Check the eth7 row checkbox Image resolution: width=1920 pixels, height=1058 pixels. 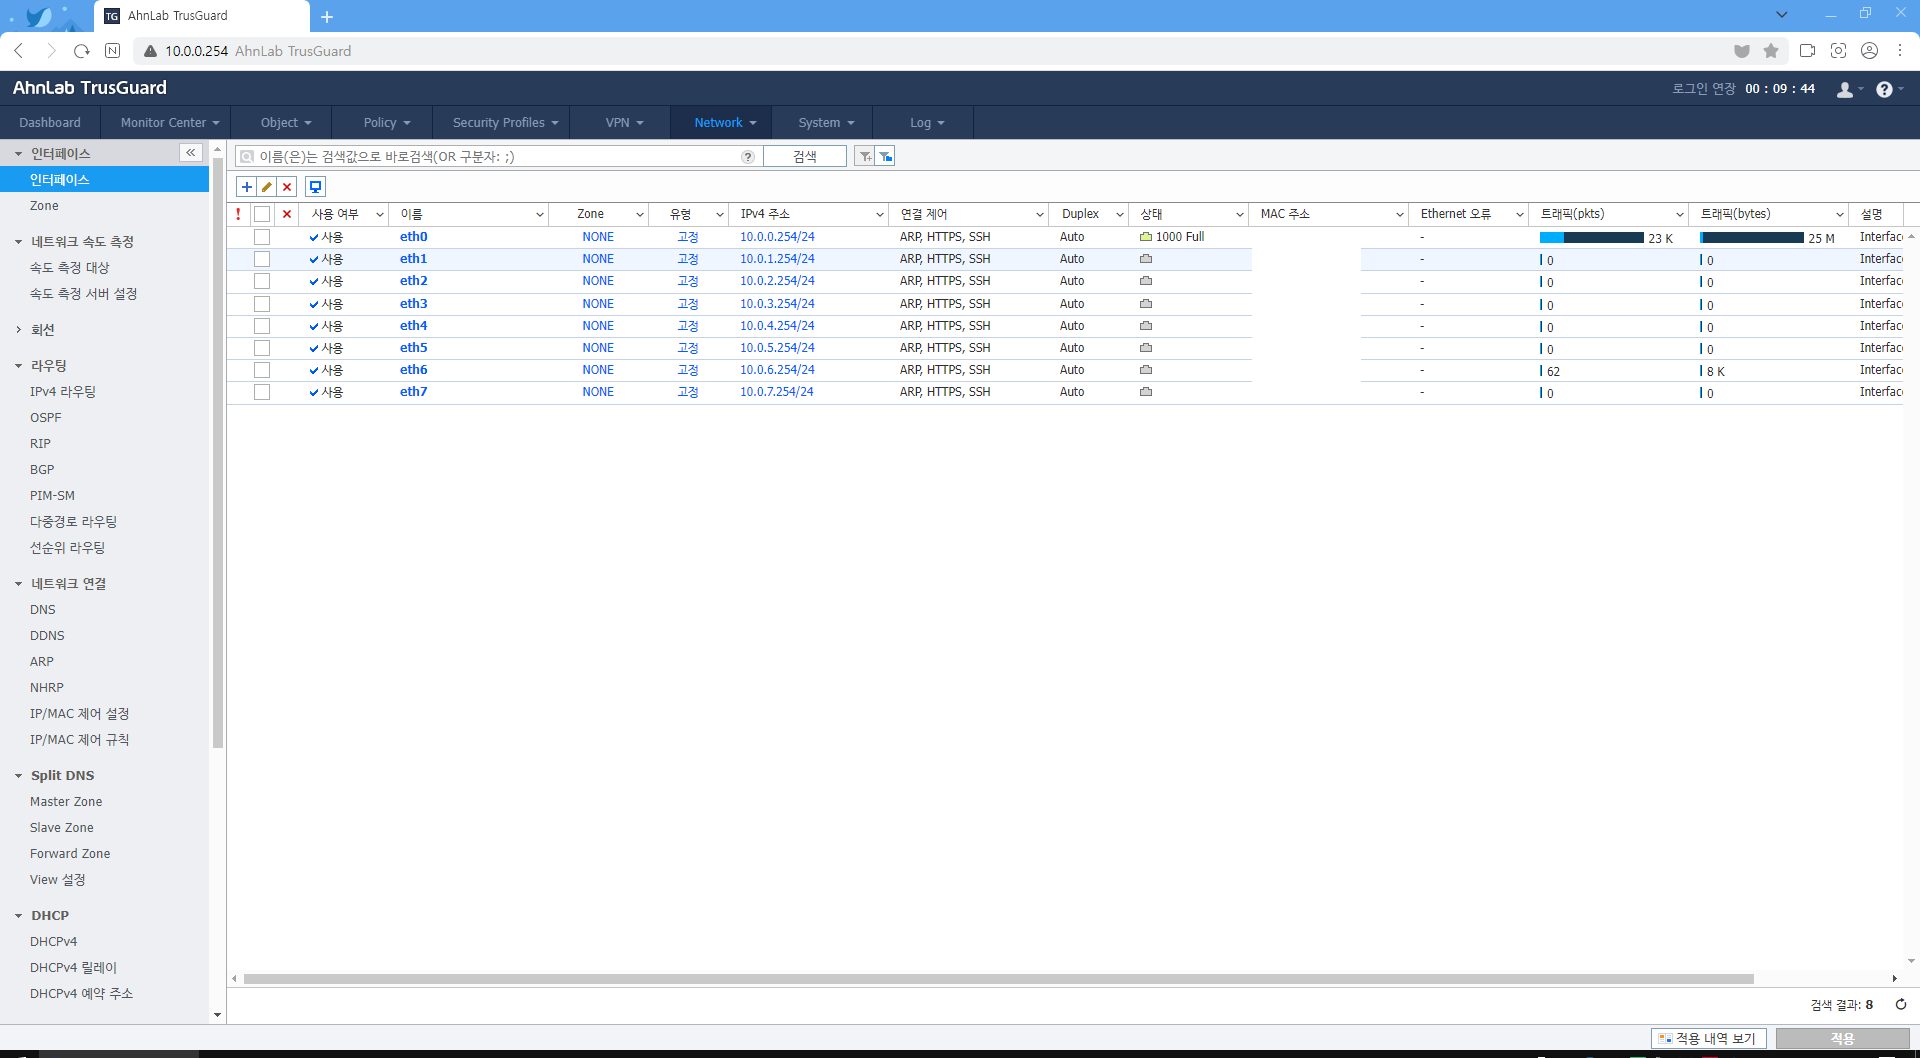[262, 392]
